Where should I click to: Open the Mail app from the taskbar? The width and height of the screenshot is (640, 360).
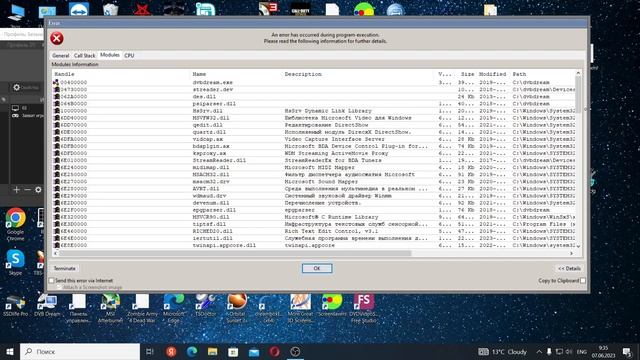tap(254, 351)
